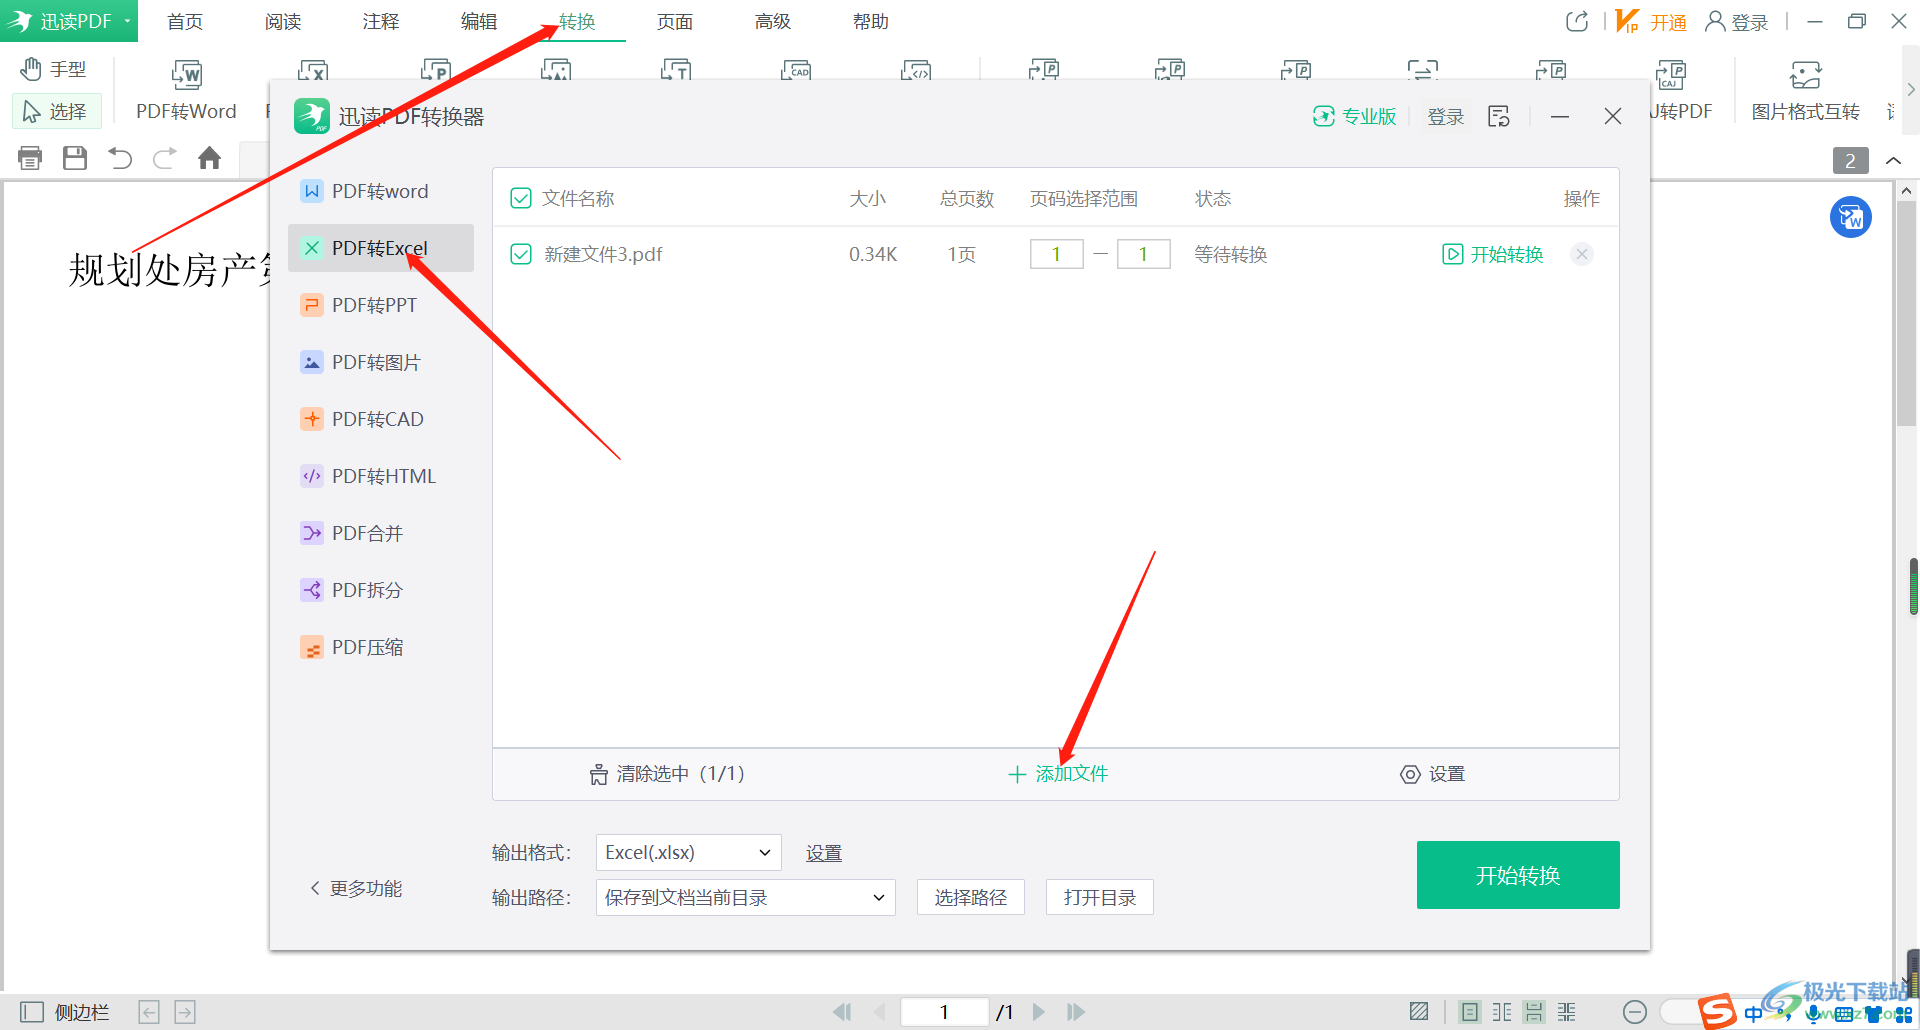This screenshot has height=1030, width=1920.
Task: Select PDF转HTML in converter sidebar
Action: click(x=380, y=476)
